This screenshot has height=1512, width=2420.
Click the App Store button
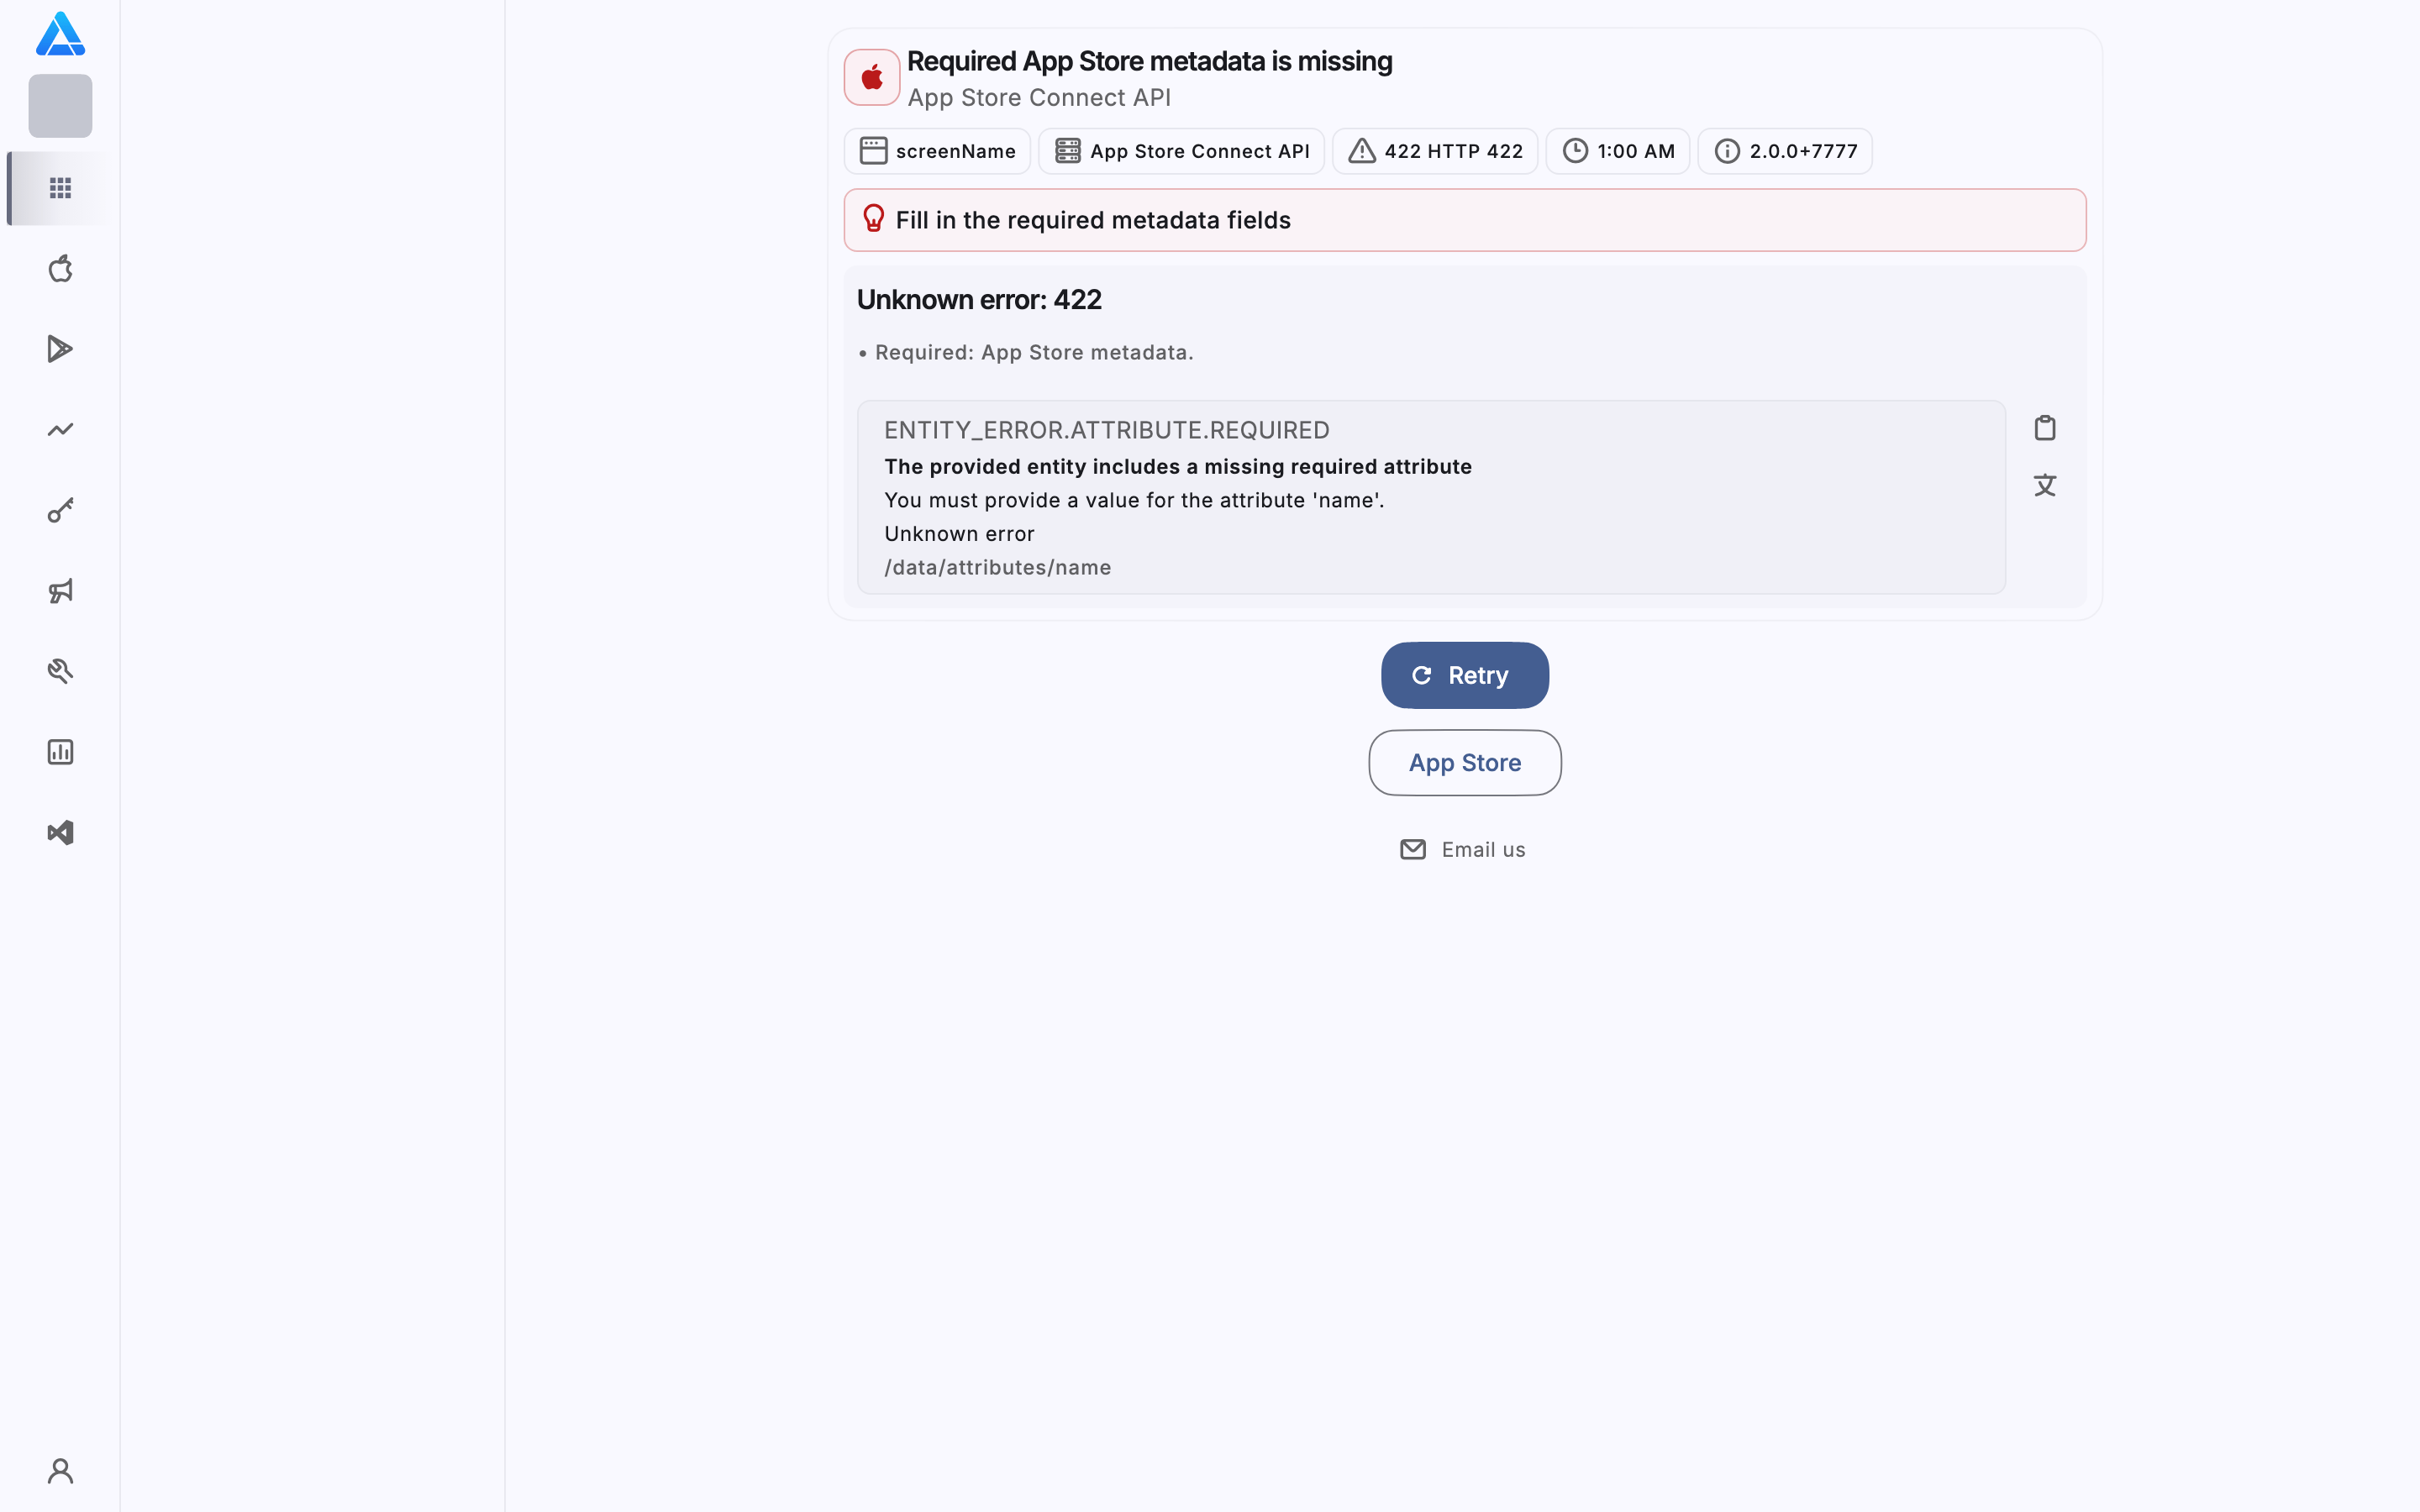click(1465, 763)
